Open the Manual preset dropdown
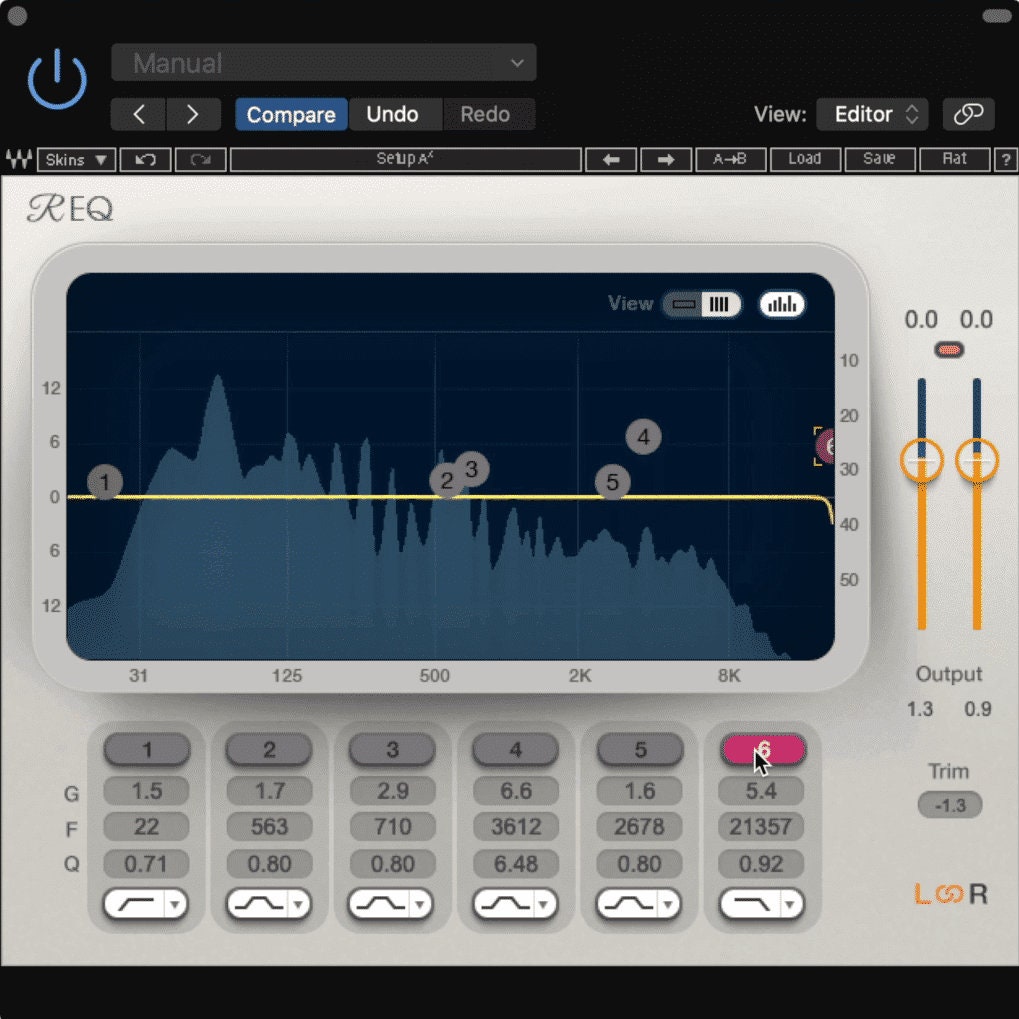This screenshot has width=1019, height=1019. tap(324, 63)
